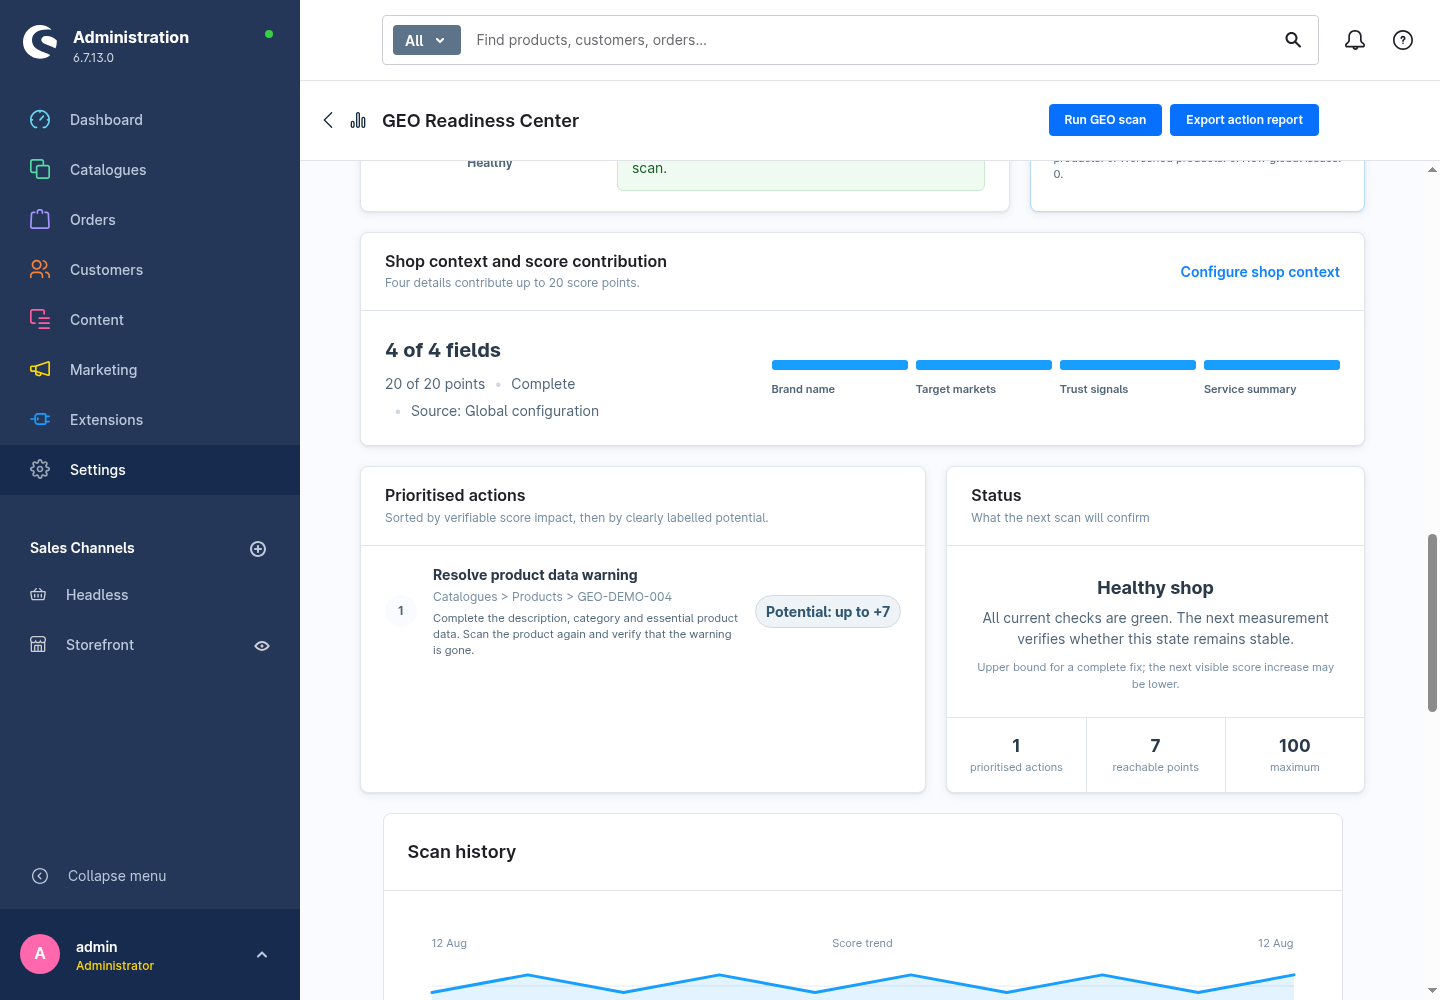Click the Catalogues > Products > GEO-DEMO-004 path
The image size is (1440, 1000).
point(552,597)
